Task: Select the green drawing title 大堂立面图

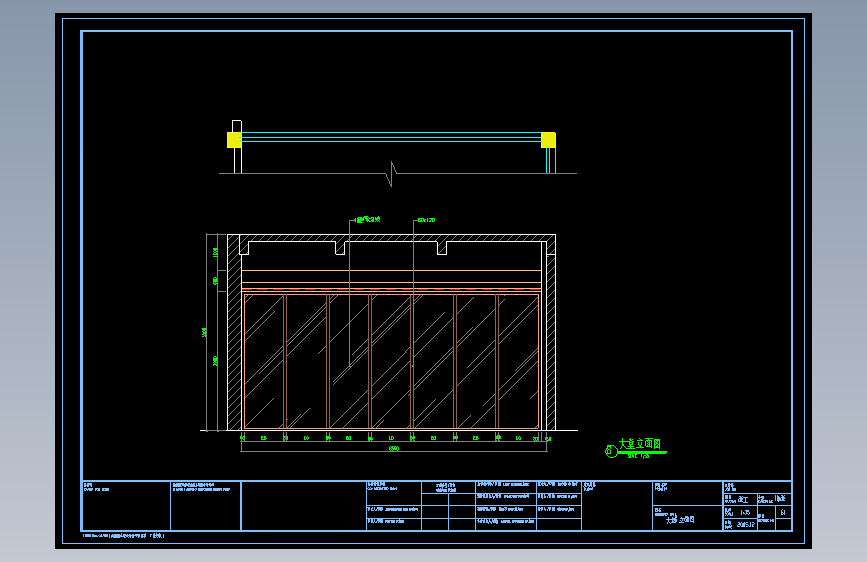Action: (640, 444)
